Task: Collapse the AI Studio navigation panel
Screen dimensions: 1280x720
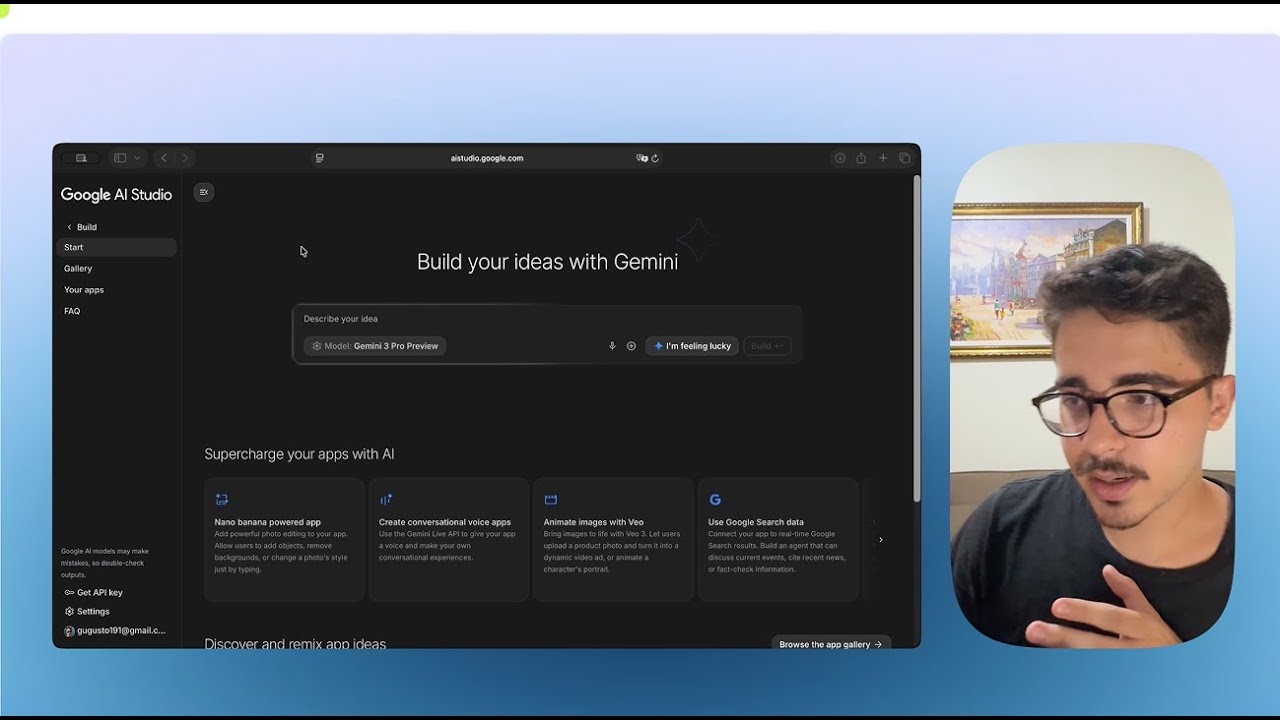Action: point(204,192)
